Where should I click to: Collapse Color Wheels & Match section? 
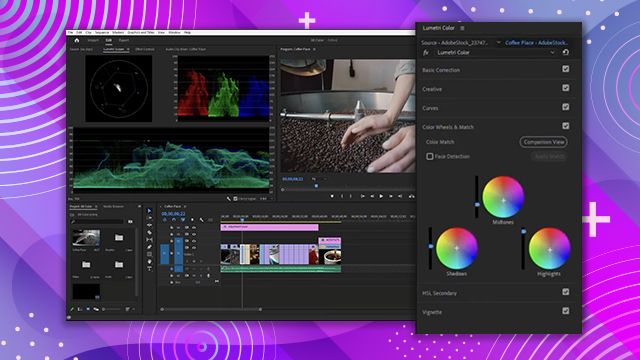pos(448,127)
